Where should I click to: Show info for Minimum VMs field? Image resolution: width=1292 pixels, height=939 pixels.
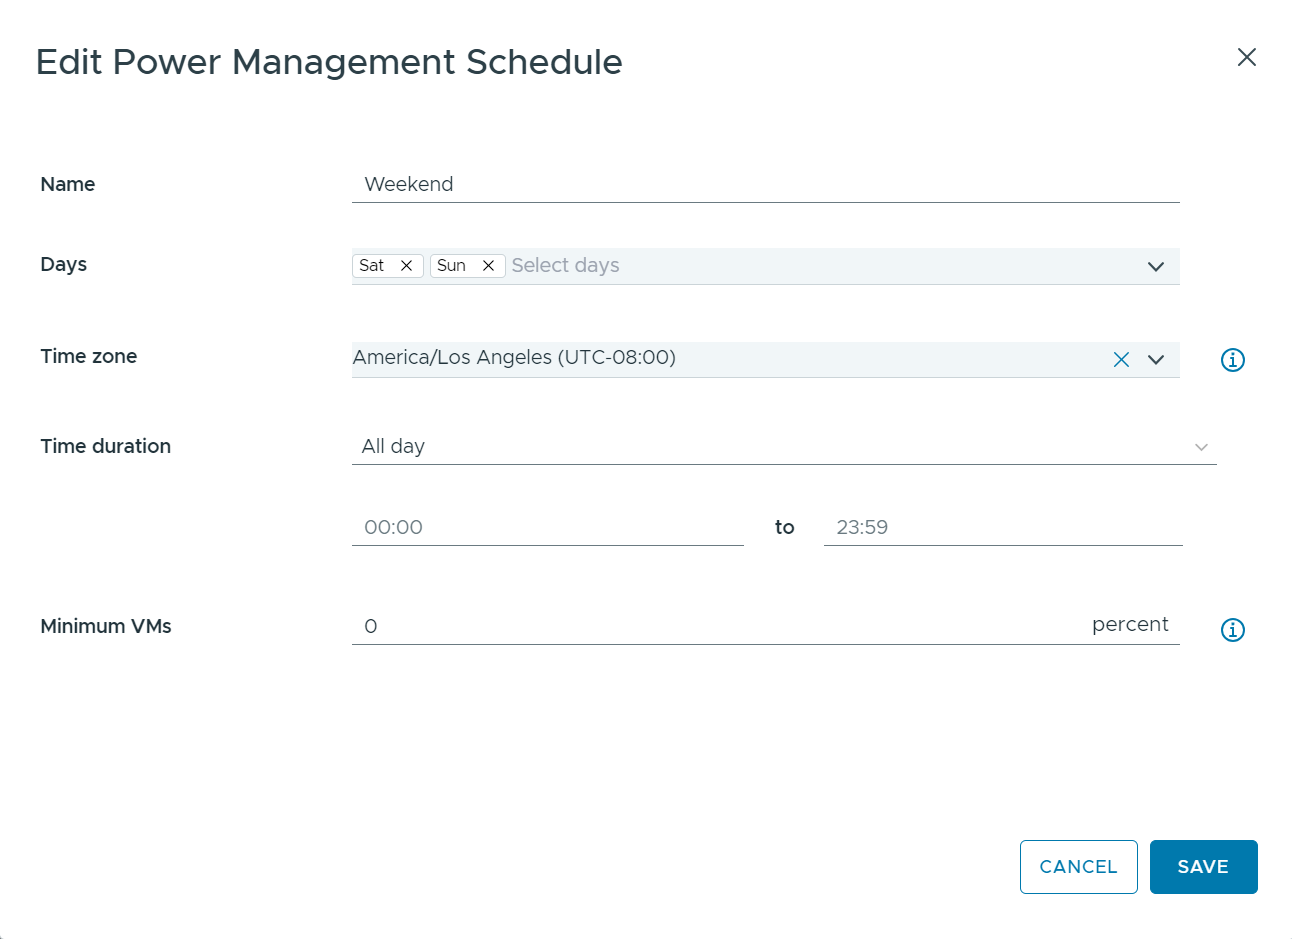pyautogui.click(x=1233, y=630)
